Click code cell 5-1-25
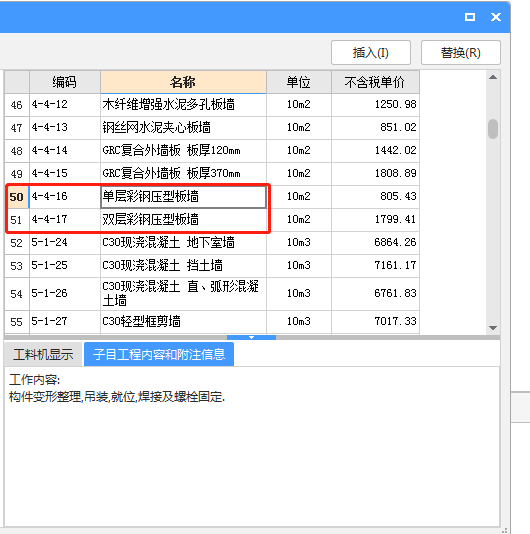This screenshot has height=534, width=530. tap(65, 266)
